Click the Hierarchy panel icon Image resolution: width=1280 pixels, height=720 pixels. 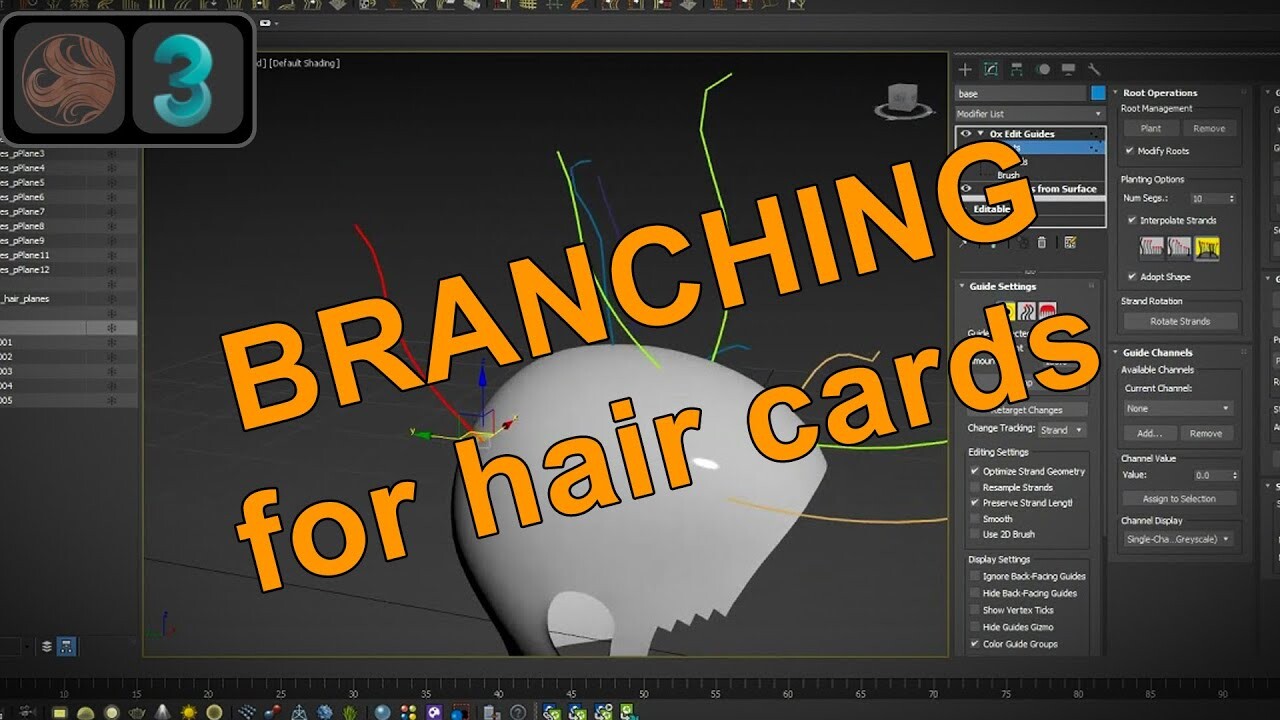click(x=1018, y=69)
